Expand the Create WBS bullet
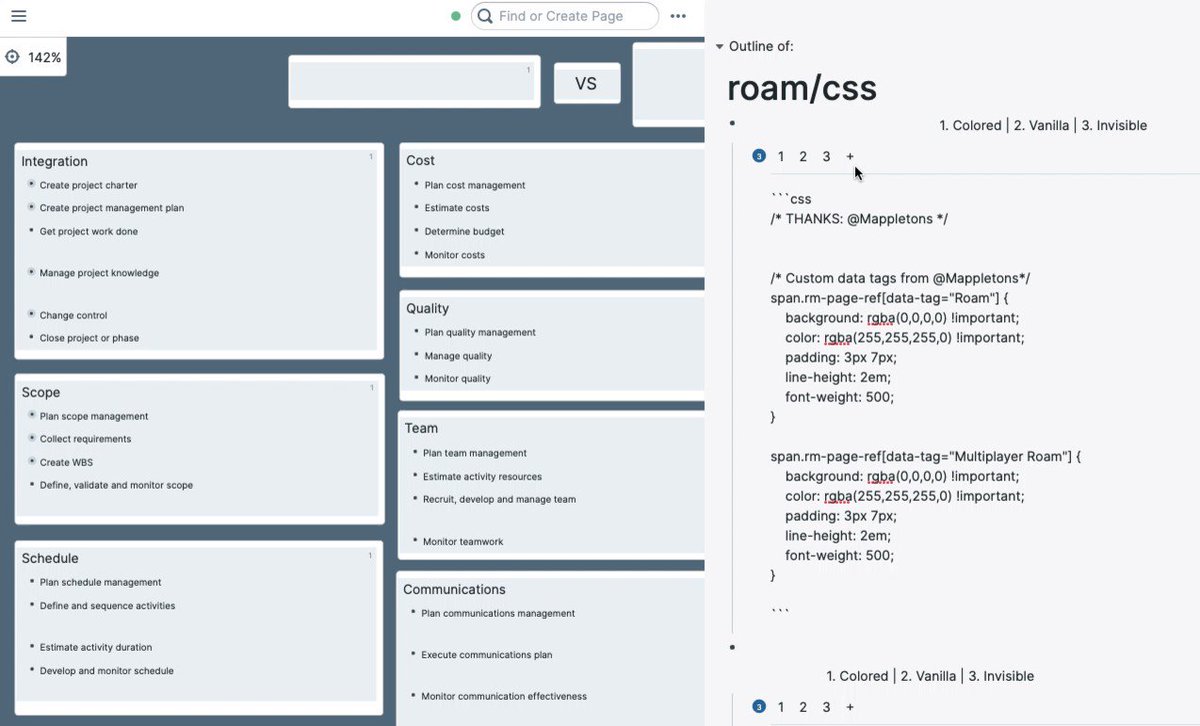The width and height of the screenshot is (1200, 726). (31, 461)
